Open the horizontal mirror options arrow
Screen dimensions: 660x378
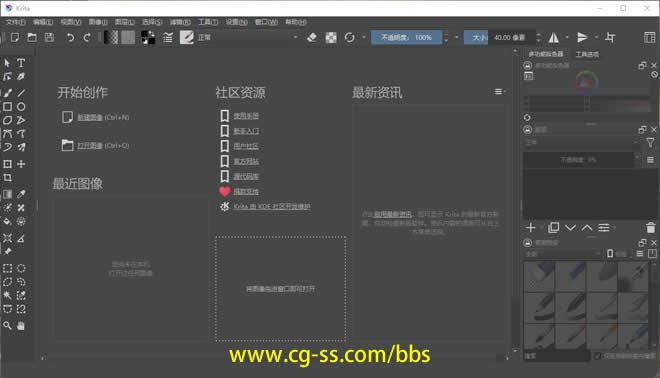click(567, 37)
